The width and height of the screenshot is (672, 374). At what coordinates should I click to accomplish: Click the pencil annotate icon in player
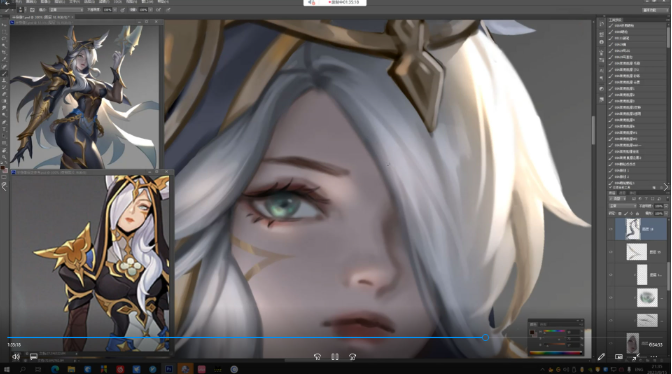(601, 356)
